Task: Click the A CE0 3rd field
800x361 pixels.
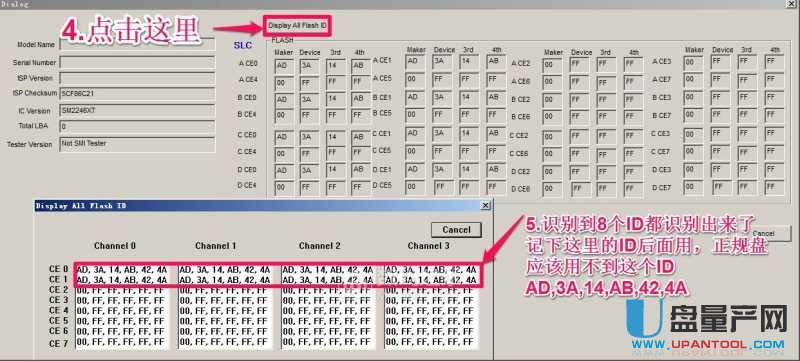Action: [x=335, y=67]
